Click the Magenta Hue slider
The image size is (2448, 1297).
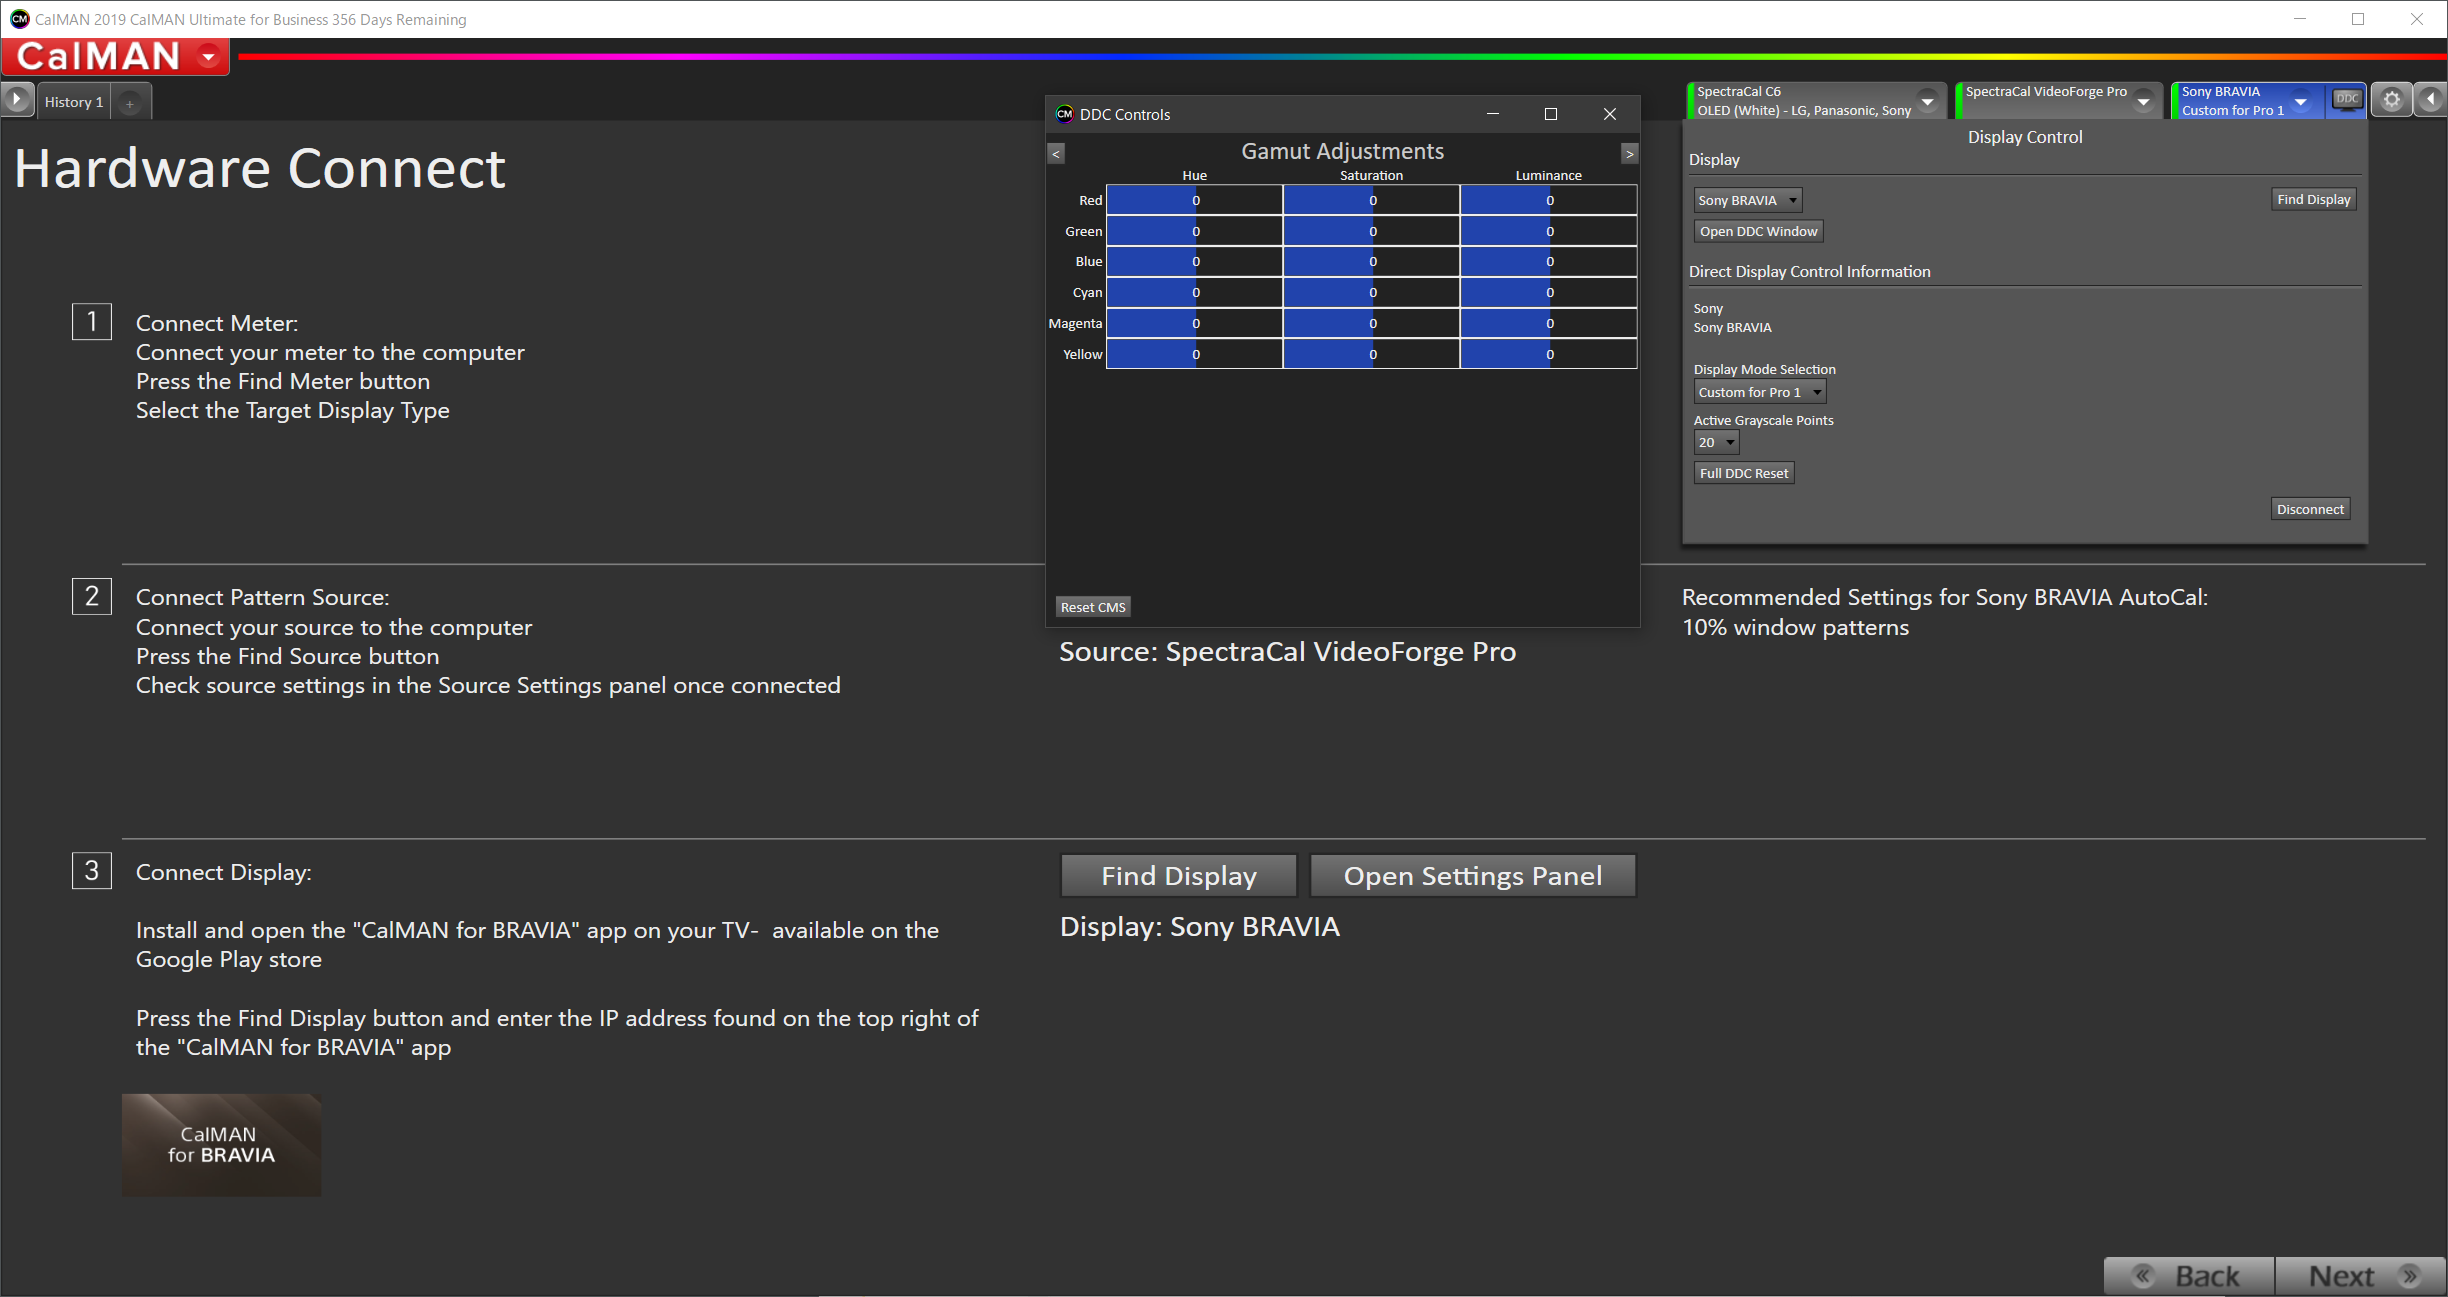pyautogui.click(x=1194, y=323)
